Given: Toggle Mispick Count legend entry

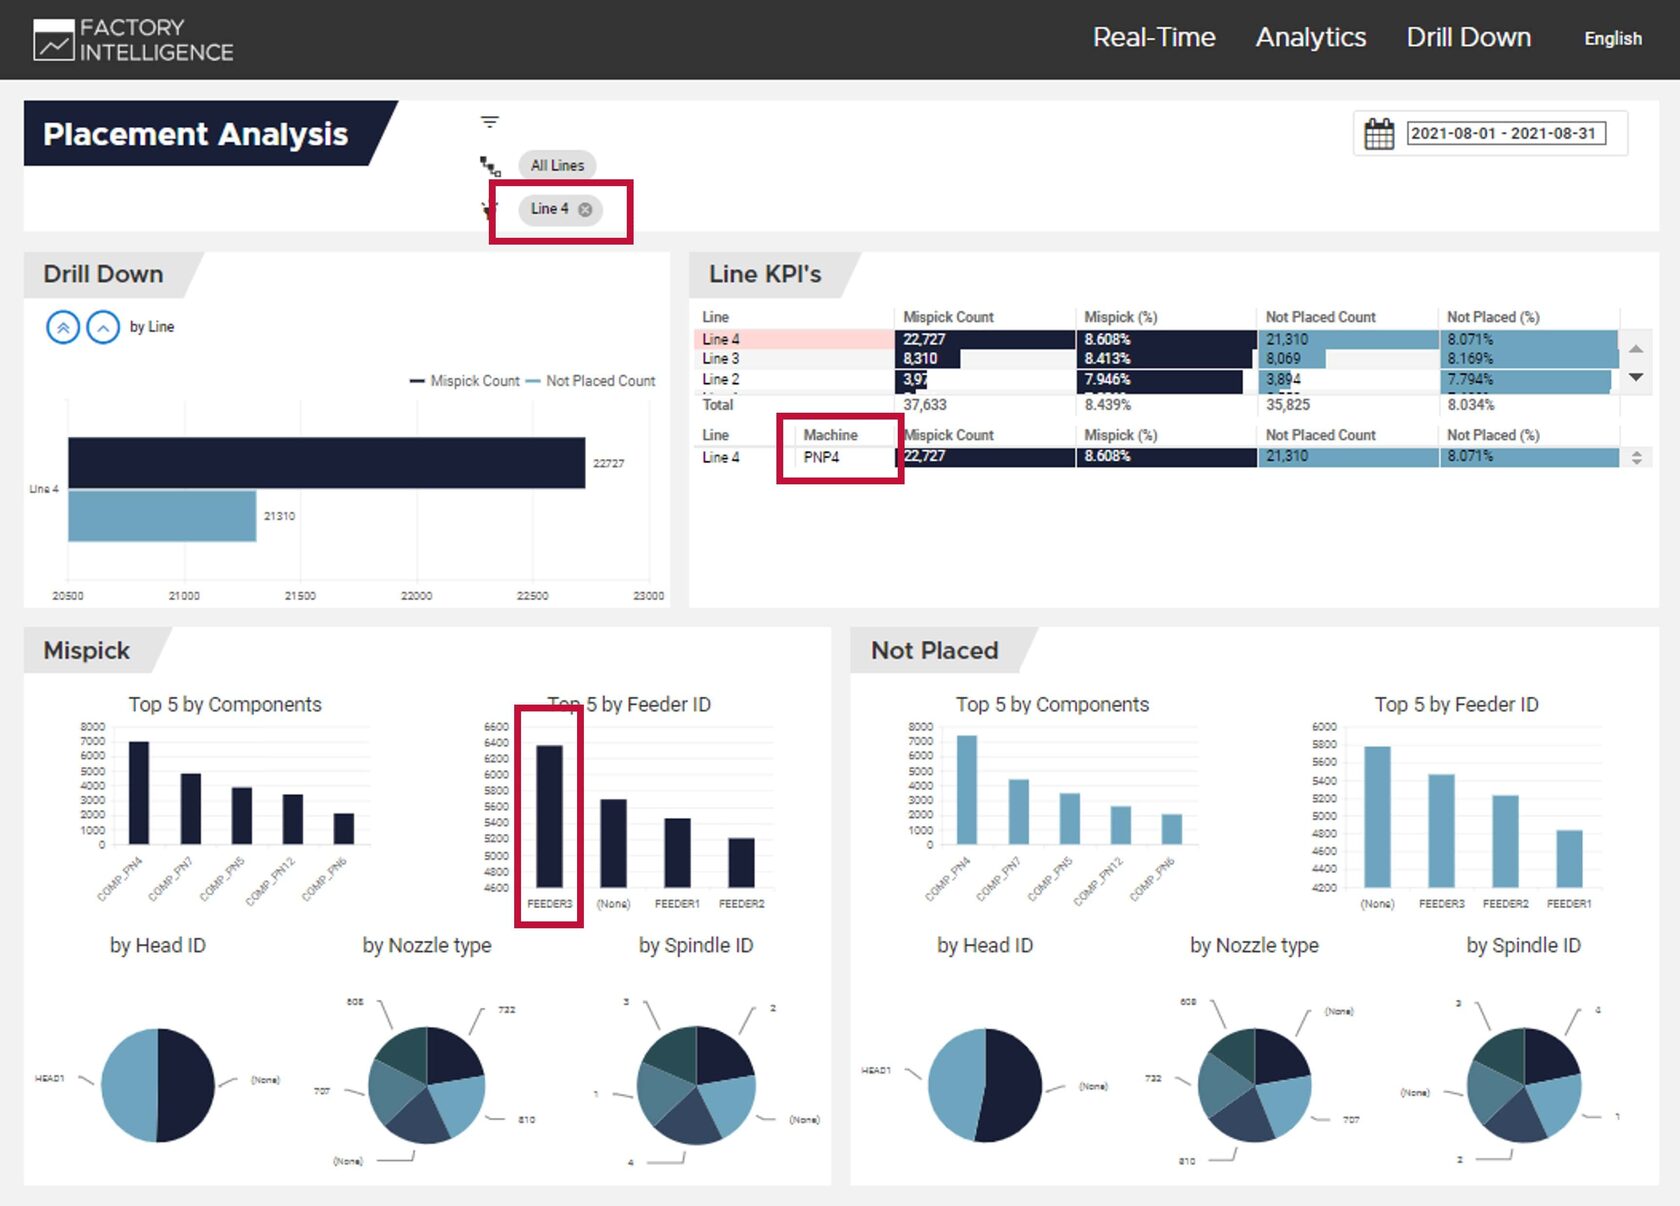Looking at the screenshot, I should pyautogui.click(x=465, y=381).
